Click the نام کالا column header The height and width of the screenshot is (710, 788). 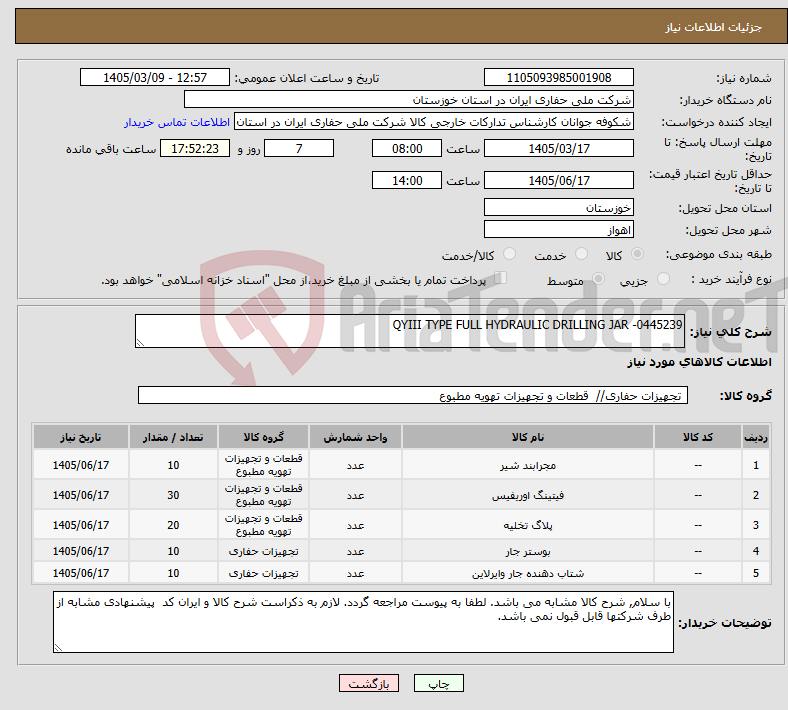[x=528, y=437]
